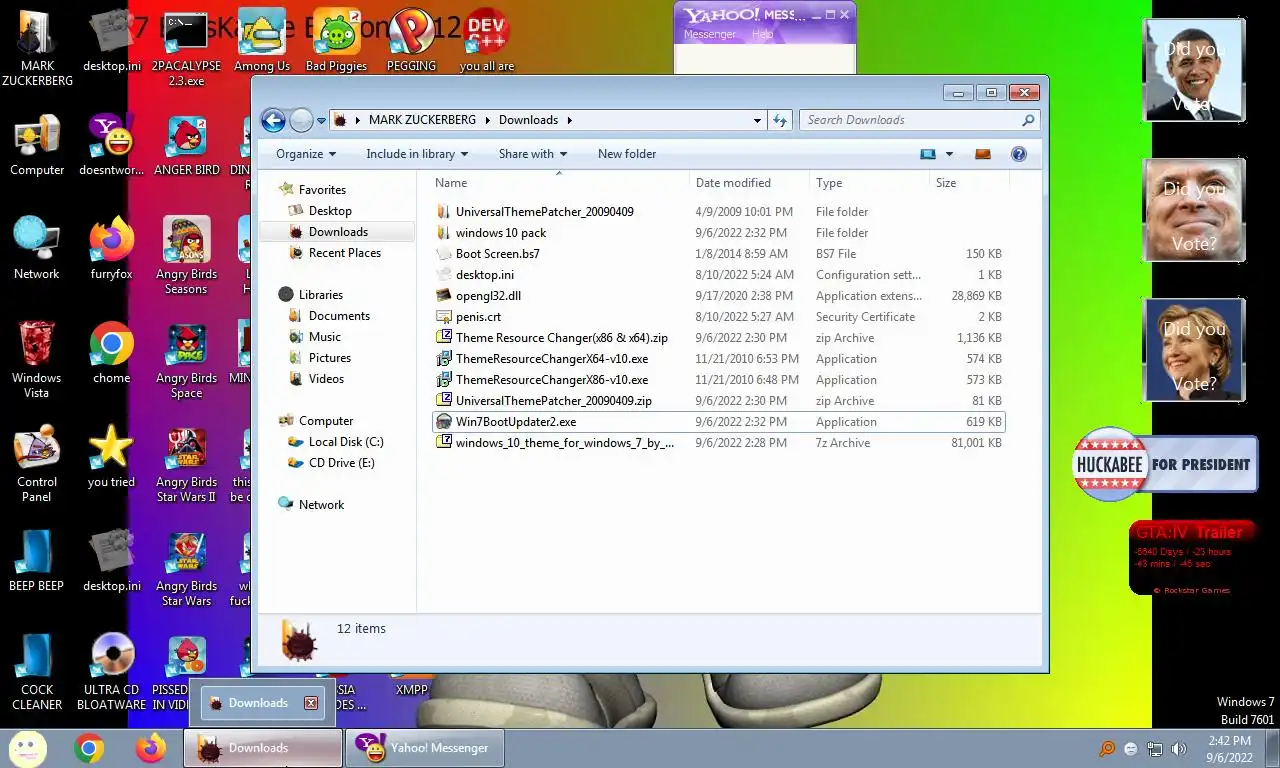Open the Music library
The image size is (1280, 768).
point(325,337)
